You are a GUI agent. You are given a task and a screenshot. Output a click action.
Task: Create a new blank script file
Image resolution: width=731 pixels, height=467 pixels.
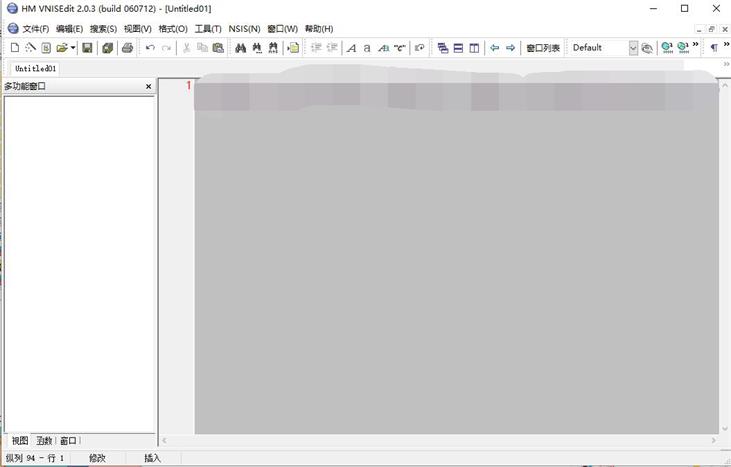(15, 48)
